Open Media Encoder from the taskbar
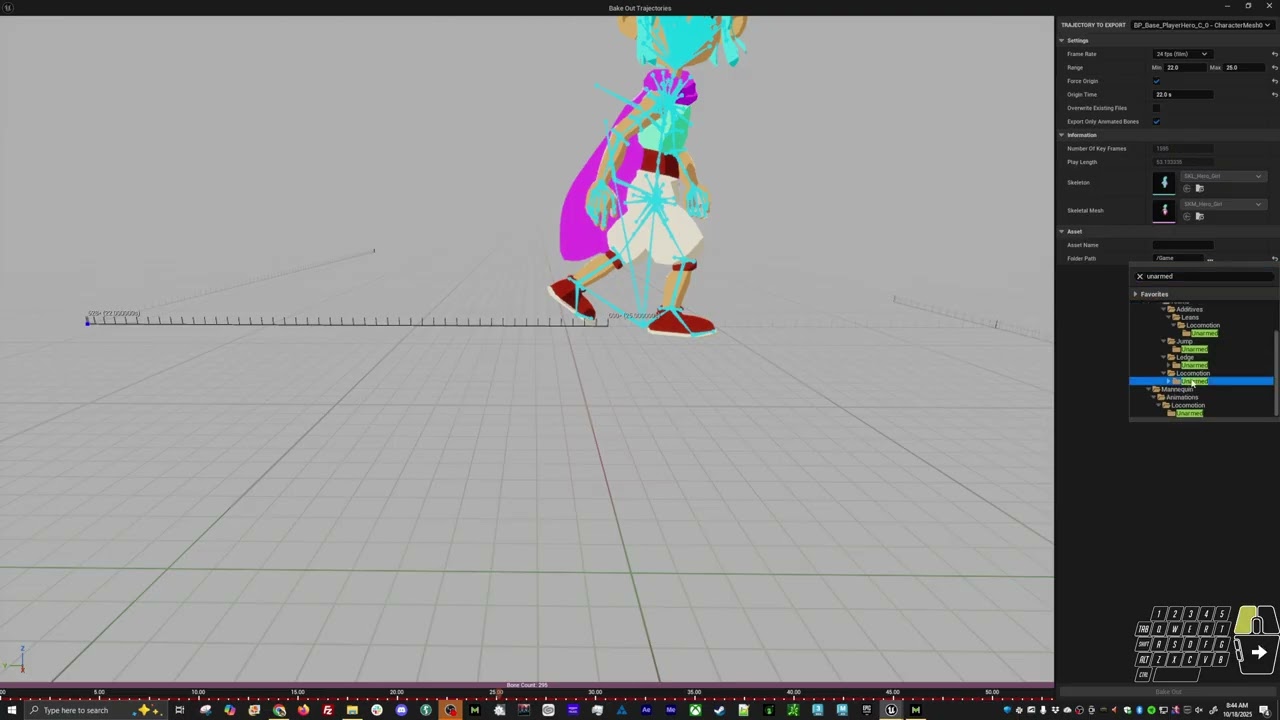The height and width of the screenshot is (720, 1280). click(x=670, y=710)
